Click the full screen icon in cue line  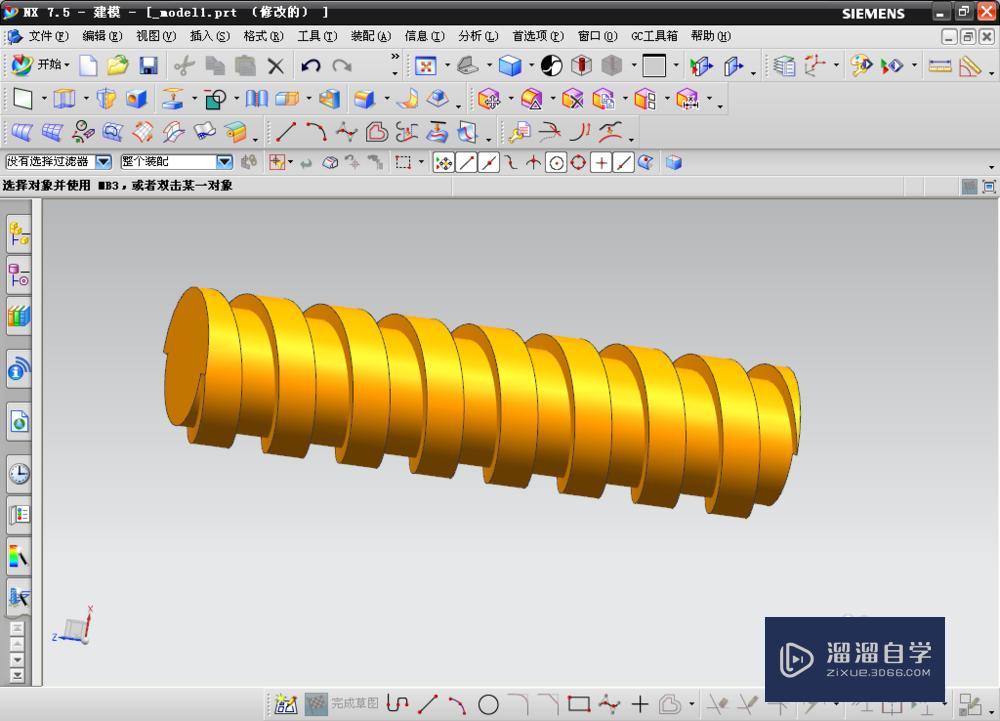pos(989,187)
